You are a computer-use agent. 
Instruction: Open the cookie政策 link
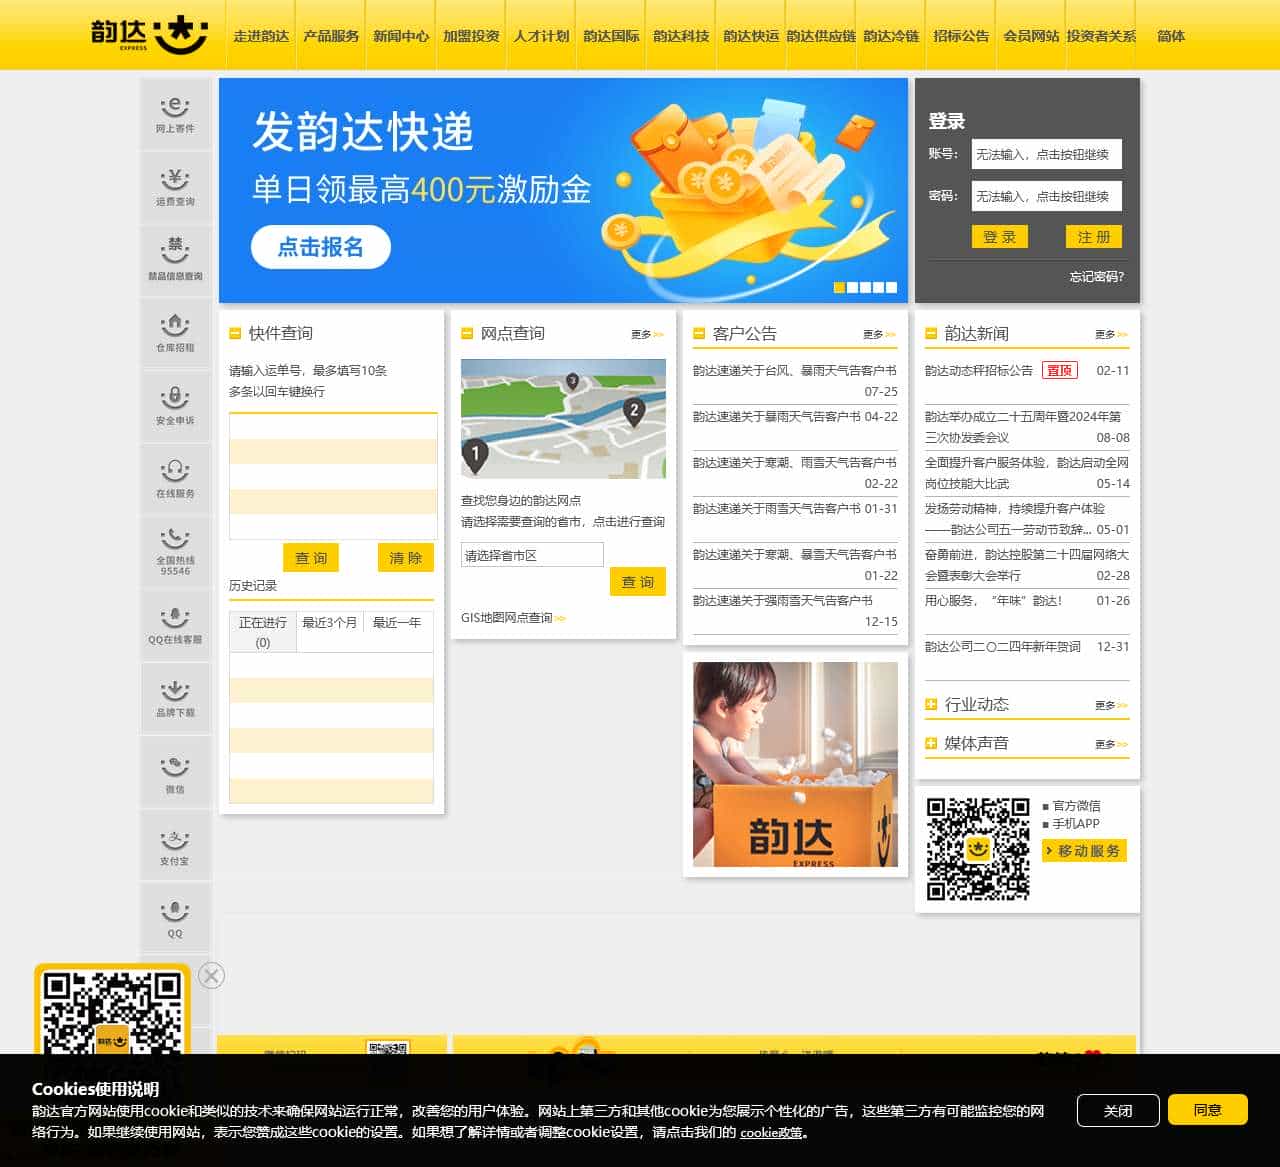pos(771,1133)
